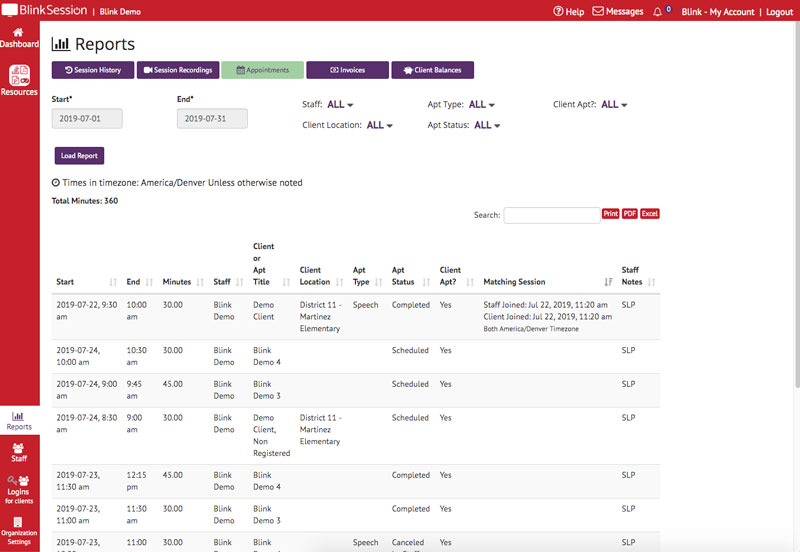Image resolution: width=800 pixels, height=552 pixels.
Task: Open the Dashboard home icon
Action: 19,38
